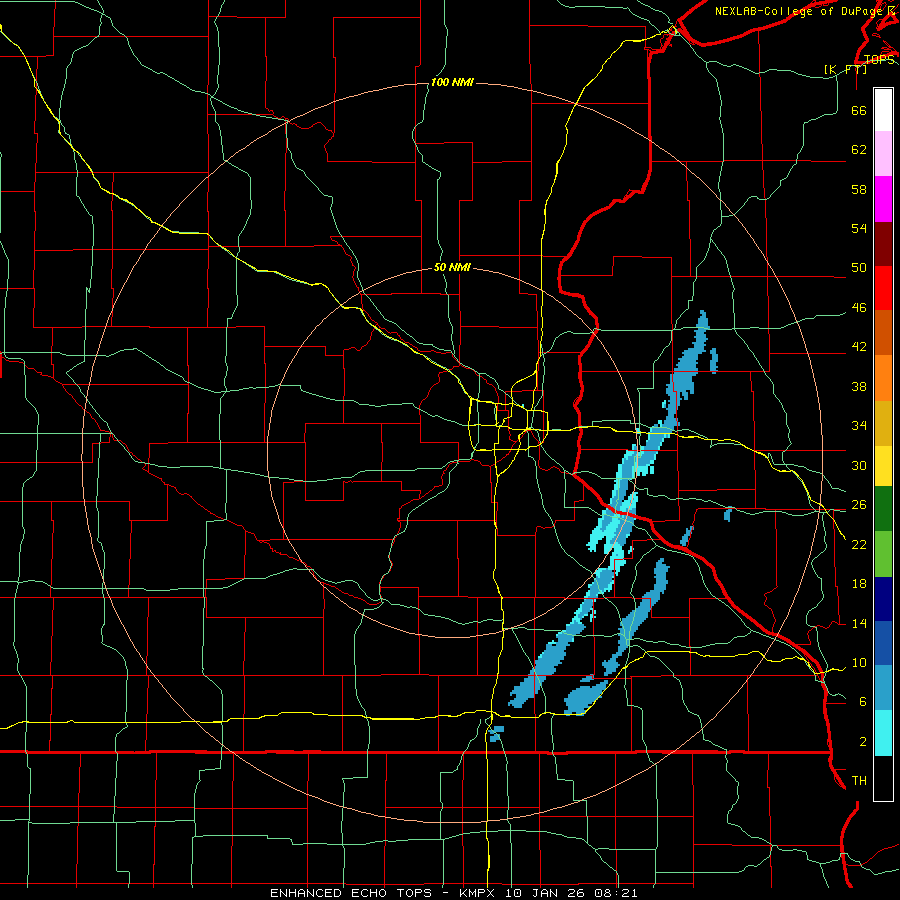The width and height of the screenshot is (900, 900).
Task: Click the 26 legend value label
Action: coord(859,505)
